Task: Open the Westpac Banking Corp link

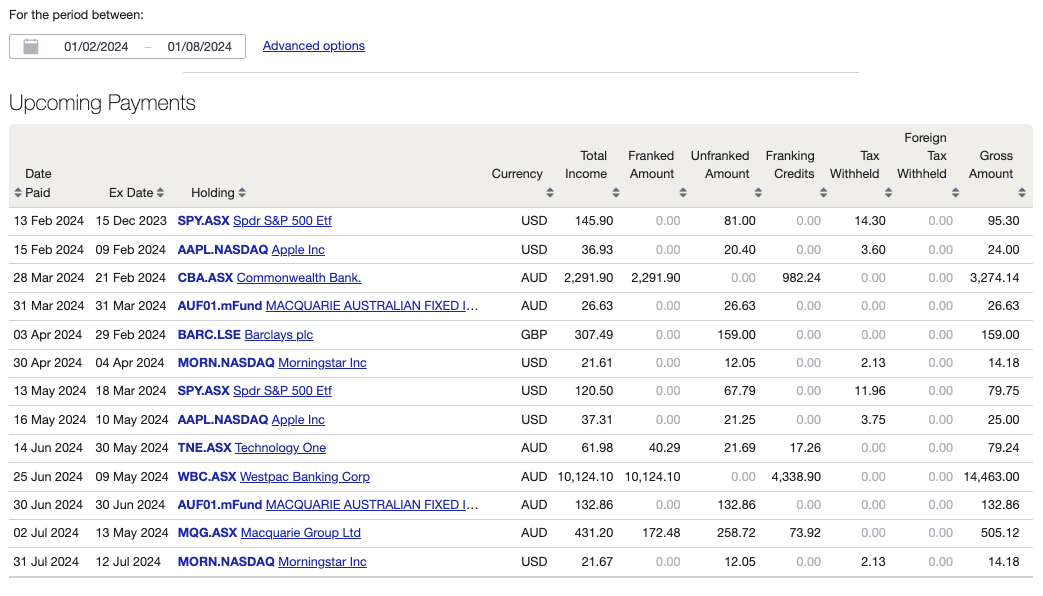Action: [x=304, y=477]
